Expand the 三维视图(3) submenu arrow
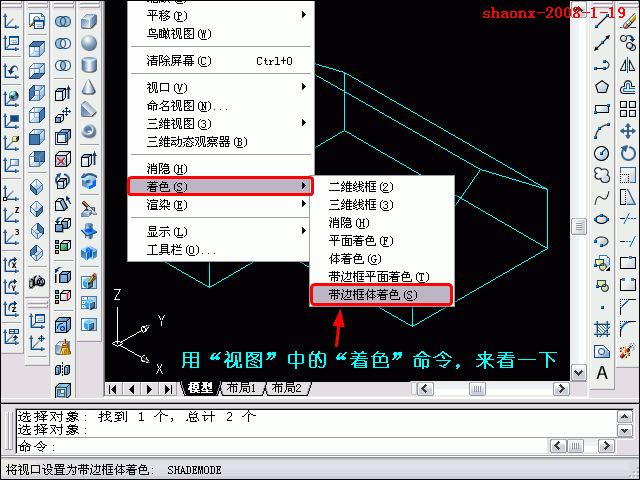The image size is (640, 480). coord(304,123)
